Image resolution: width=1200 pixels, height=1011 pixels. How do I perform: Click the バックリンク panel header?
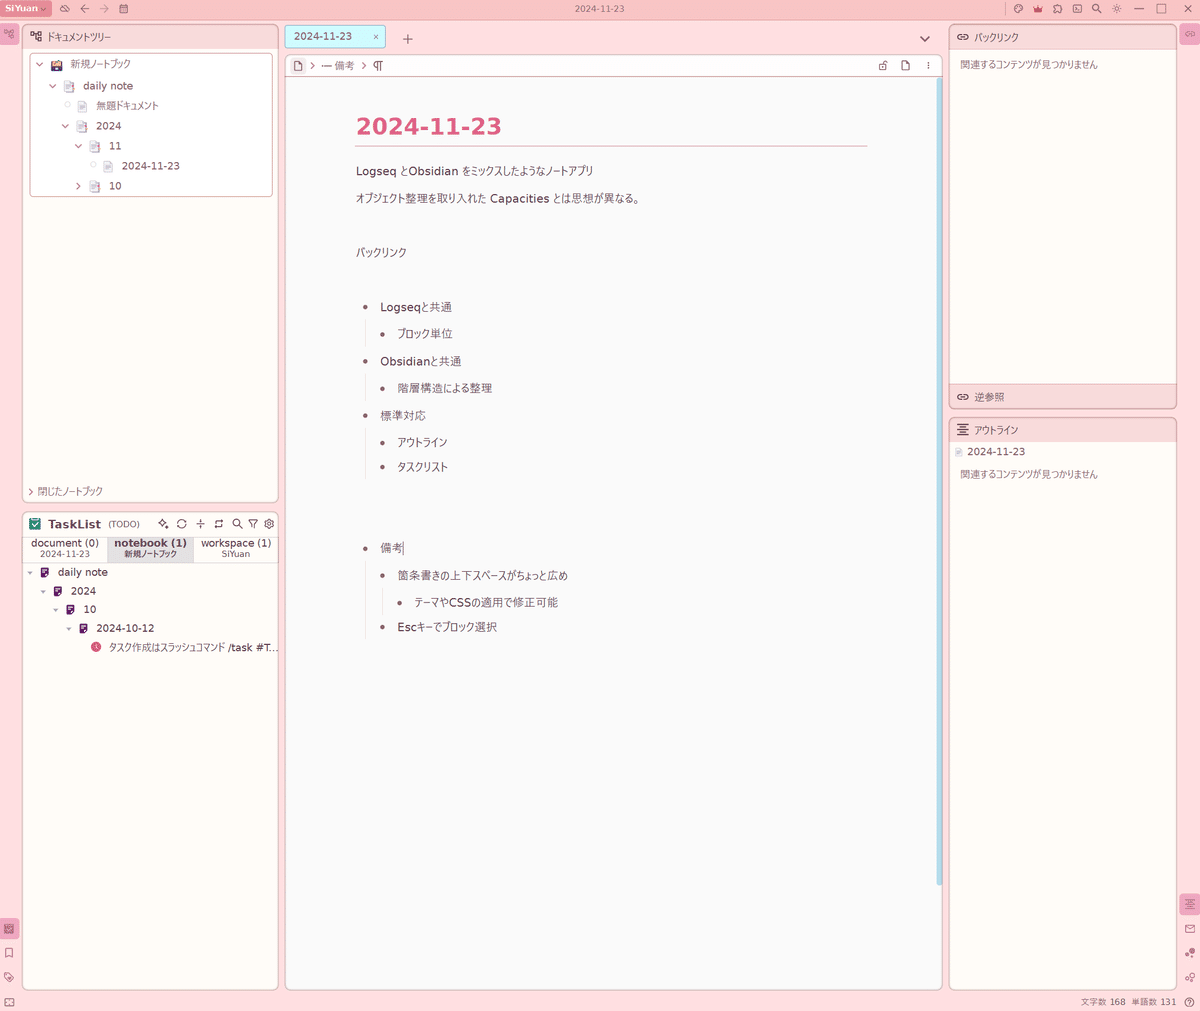coord(1062,37)
